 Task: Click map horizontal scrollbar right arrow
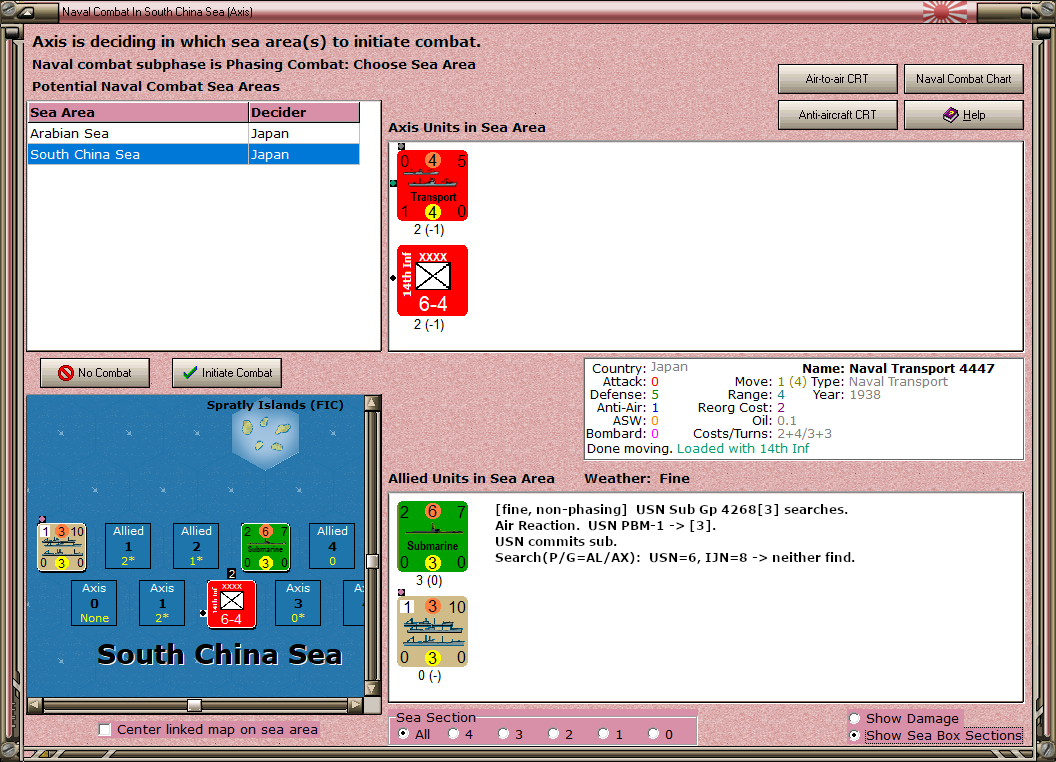tap(356, 705)
